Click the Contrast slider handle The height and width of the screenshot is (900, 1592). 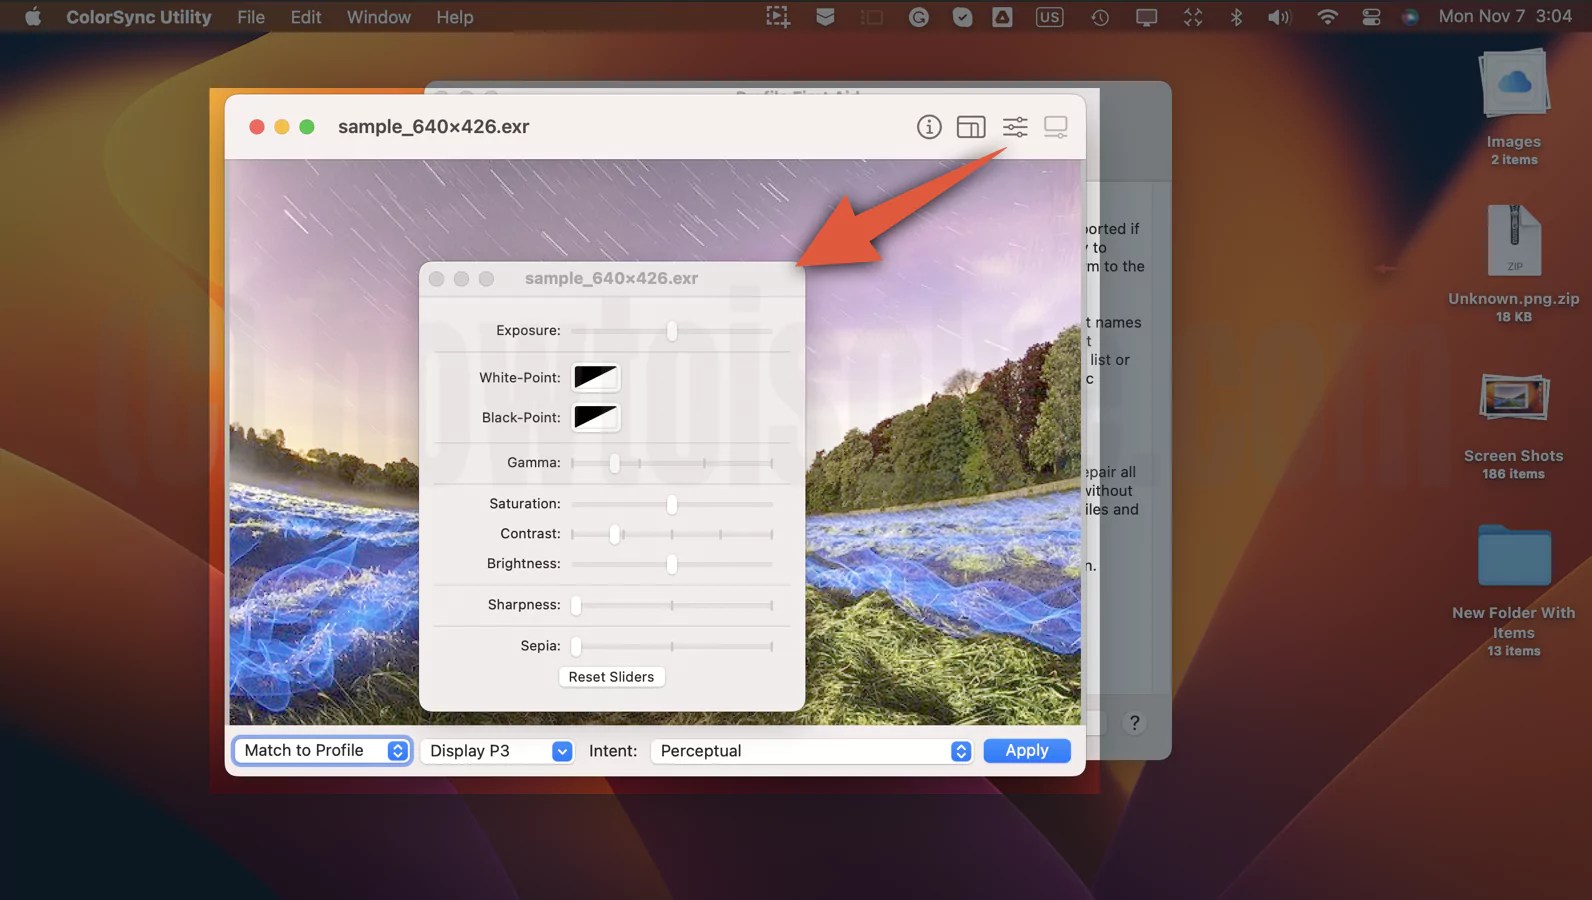click(615, 534)
